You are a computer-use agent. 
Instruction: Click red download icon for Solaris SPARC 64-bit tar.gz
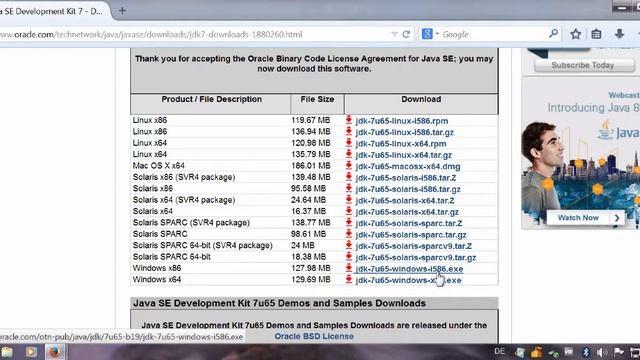349,257
